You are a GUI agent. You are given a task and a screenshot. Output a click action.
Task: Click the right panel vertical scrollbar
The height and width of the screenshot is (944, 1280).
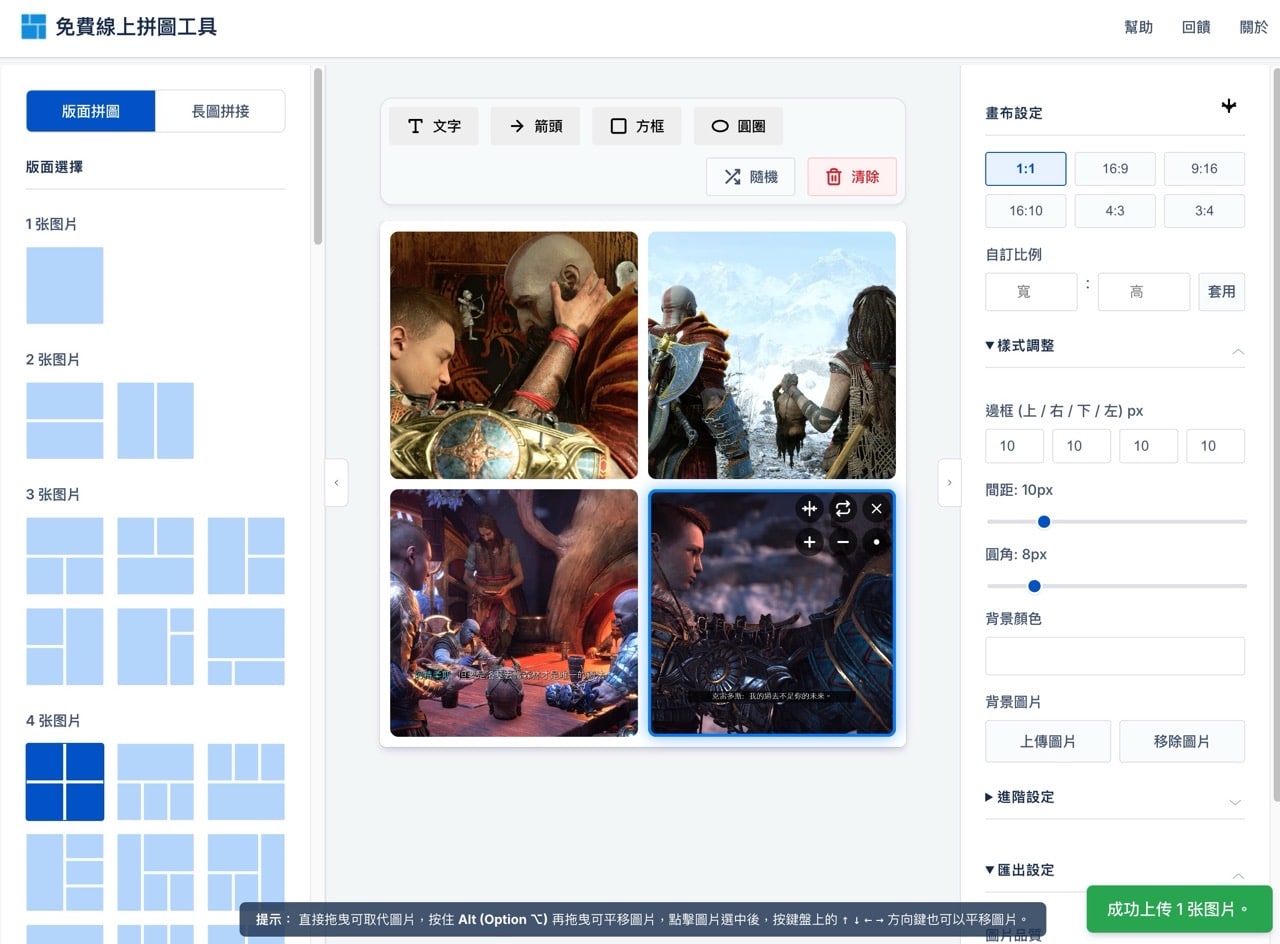pyautogui.click(x=1275, y=433)
